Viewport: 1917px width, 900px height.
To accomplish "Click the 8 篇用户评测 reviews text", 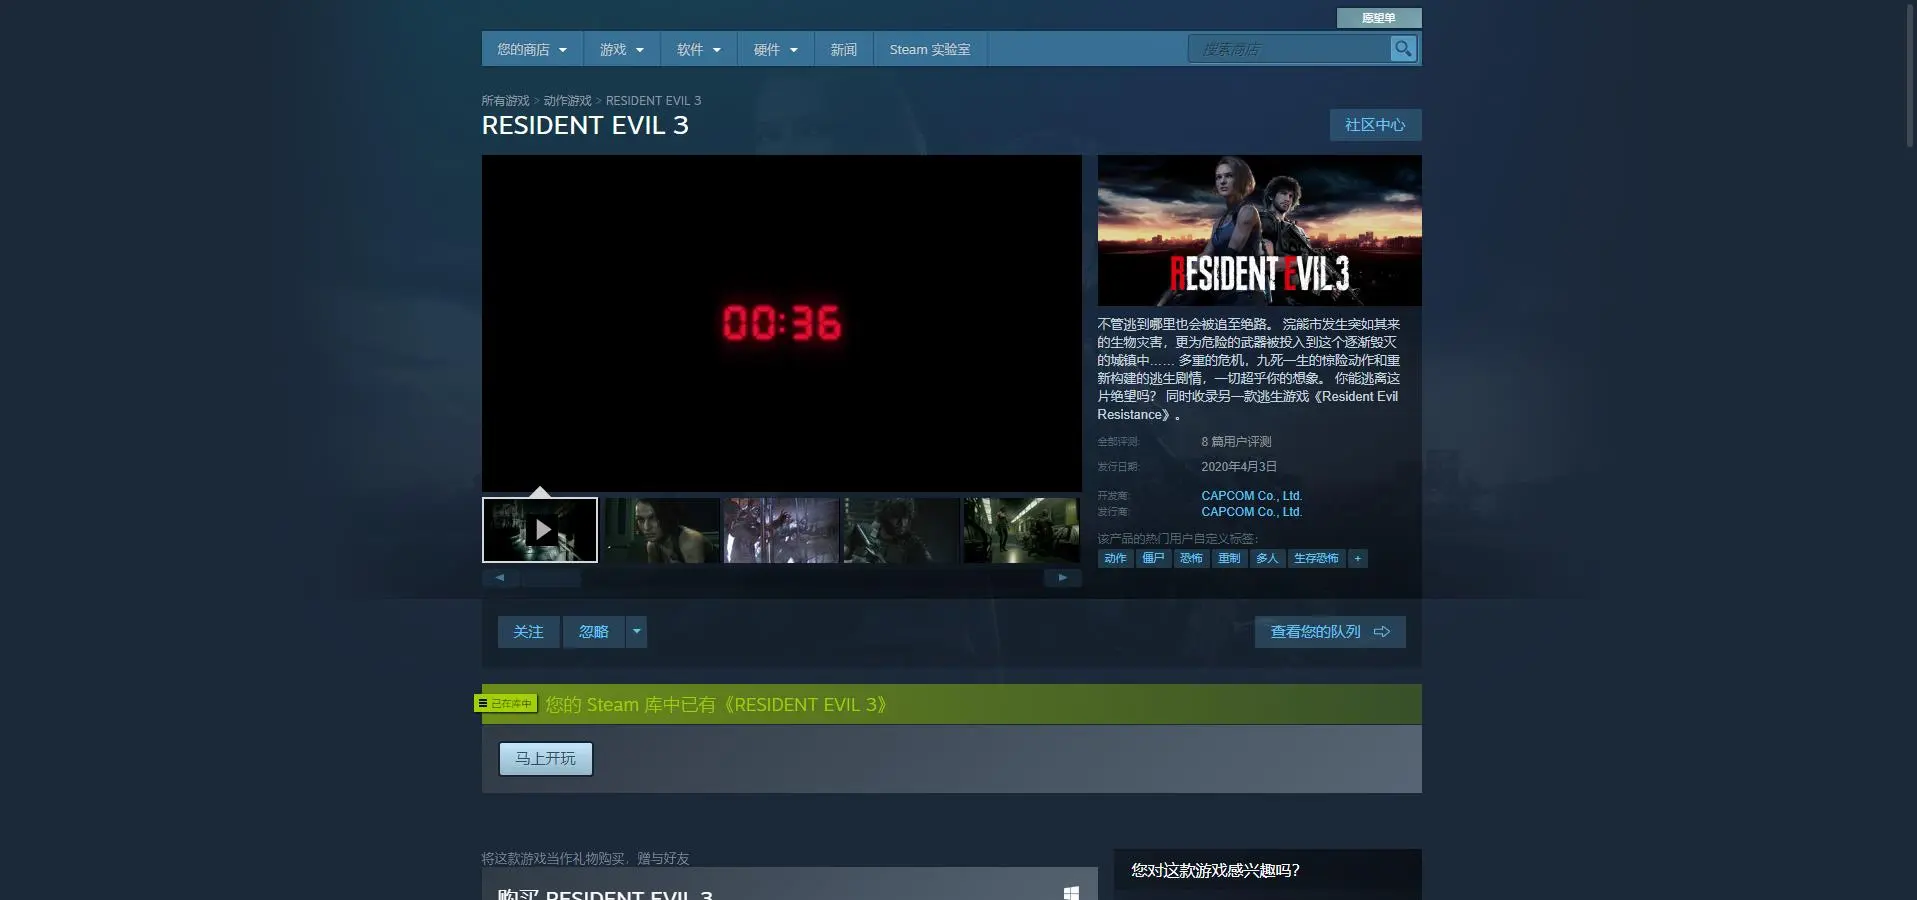I will [x=1236, y=442].
